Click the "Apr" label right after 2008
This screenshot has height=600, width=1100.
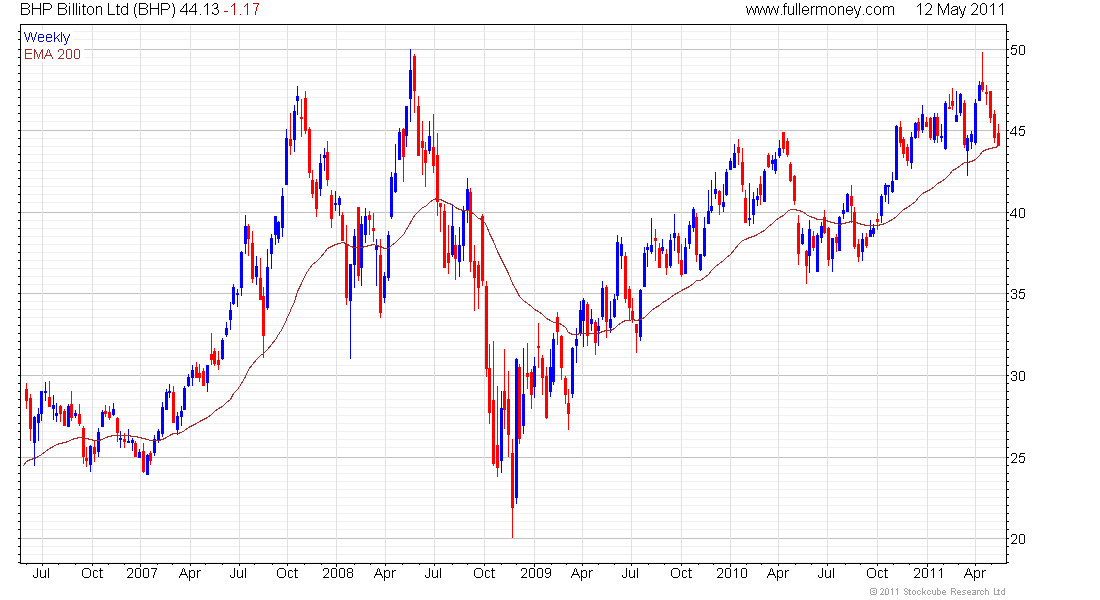tap(384, 574)
